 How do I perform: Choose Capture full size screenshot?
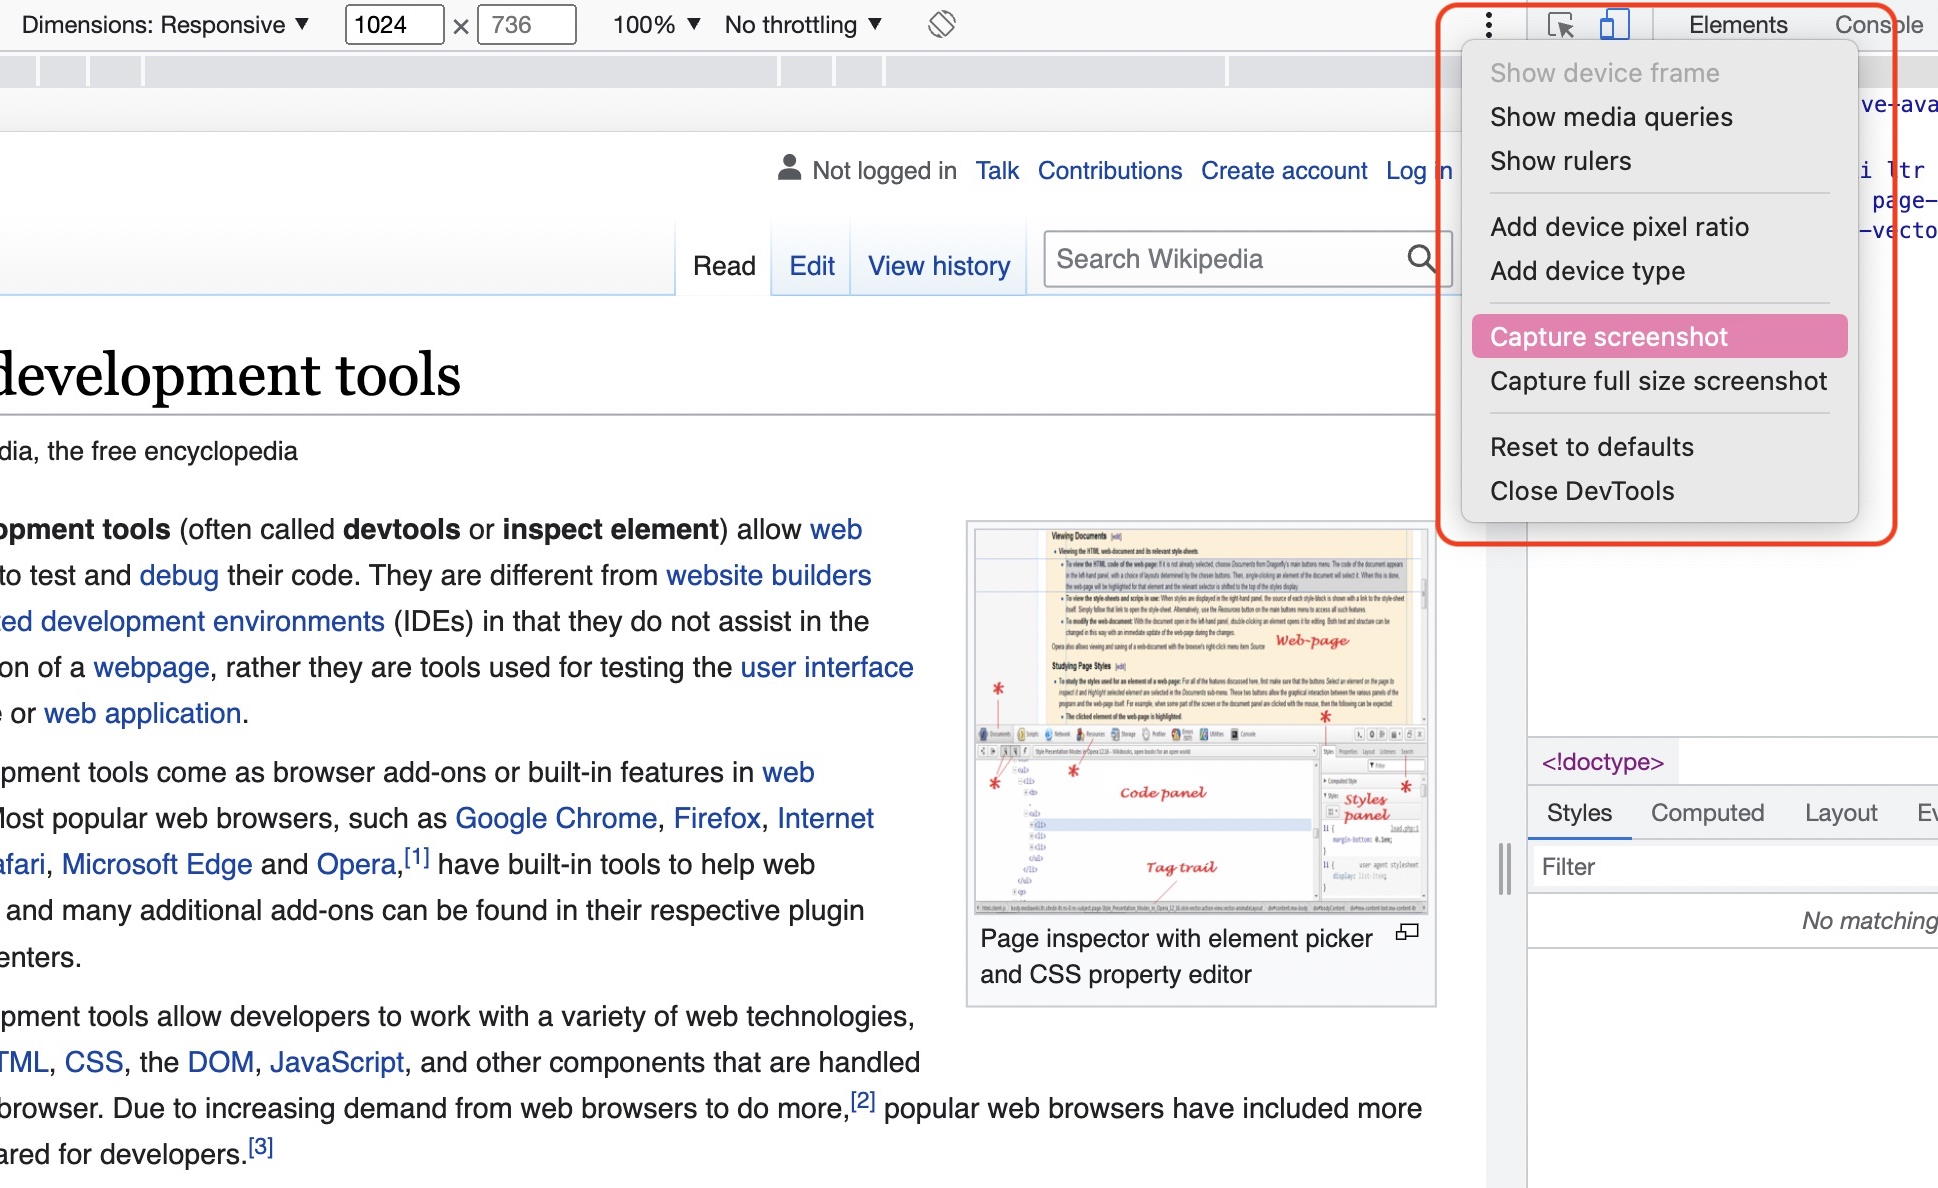(1658, 381)
